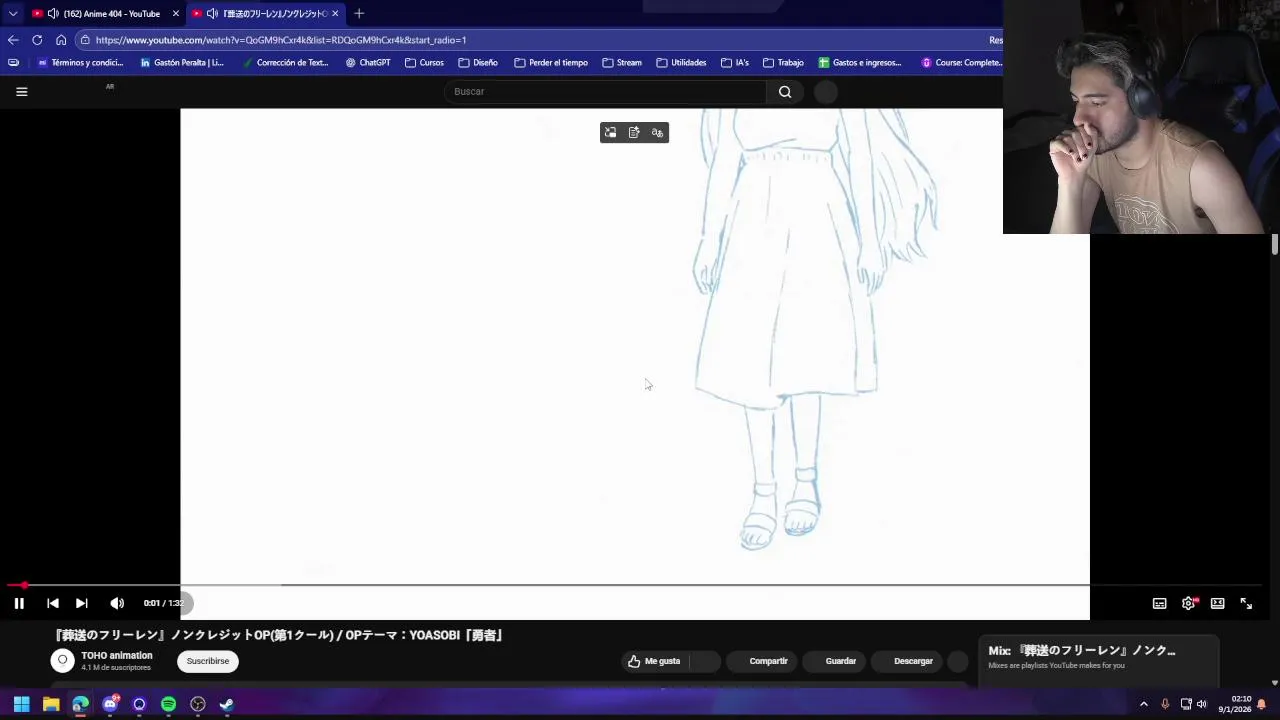Image resolution: width=1280 pixels, height=720 pixels.
Task: Open OBS Studio from the taskbar
Action: tap(198, 704)
